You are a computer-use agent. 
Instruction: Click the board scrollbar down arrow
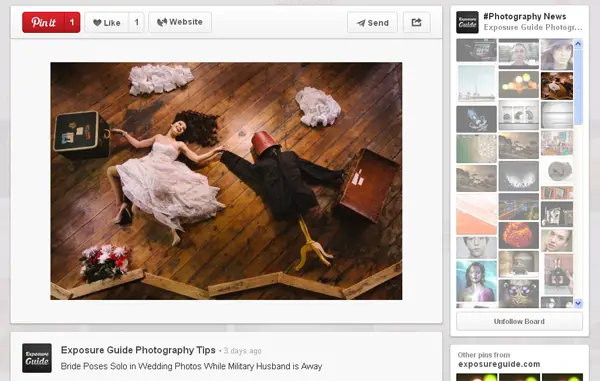click(578, 303)
